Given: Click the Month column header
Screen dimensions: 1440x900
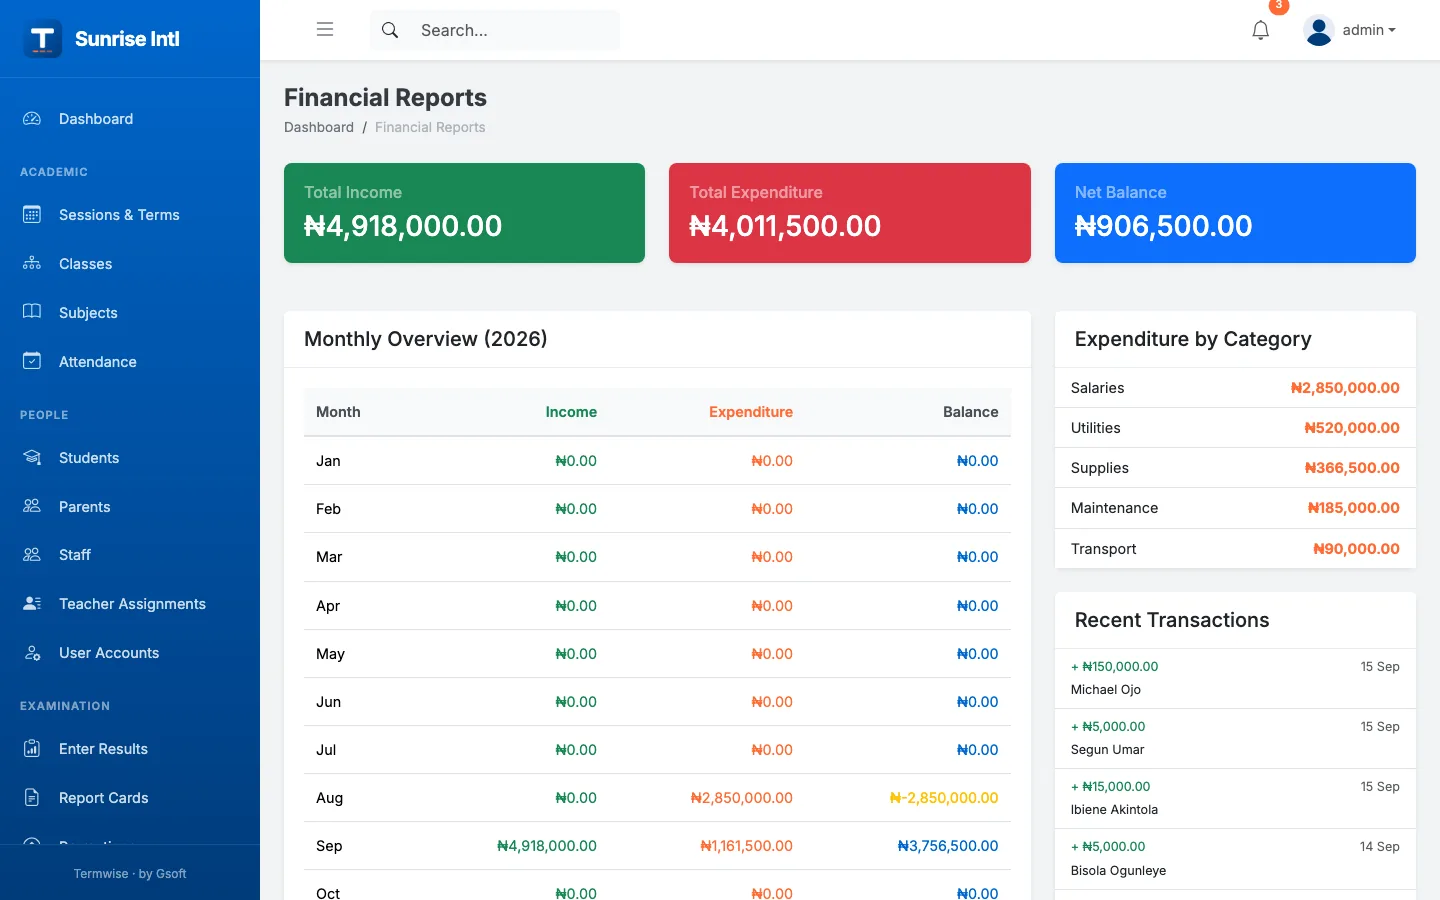Looking at the screenshot, I should [x=338, y=412].
